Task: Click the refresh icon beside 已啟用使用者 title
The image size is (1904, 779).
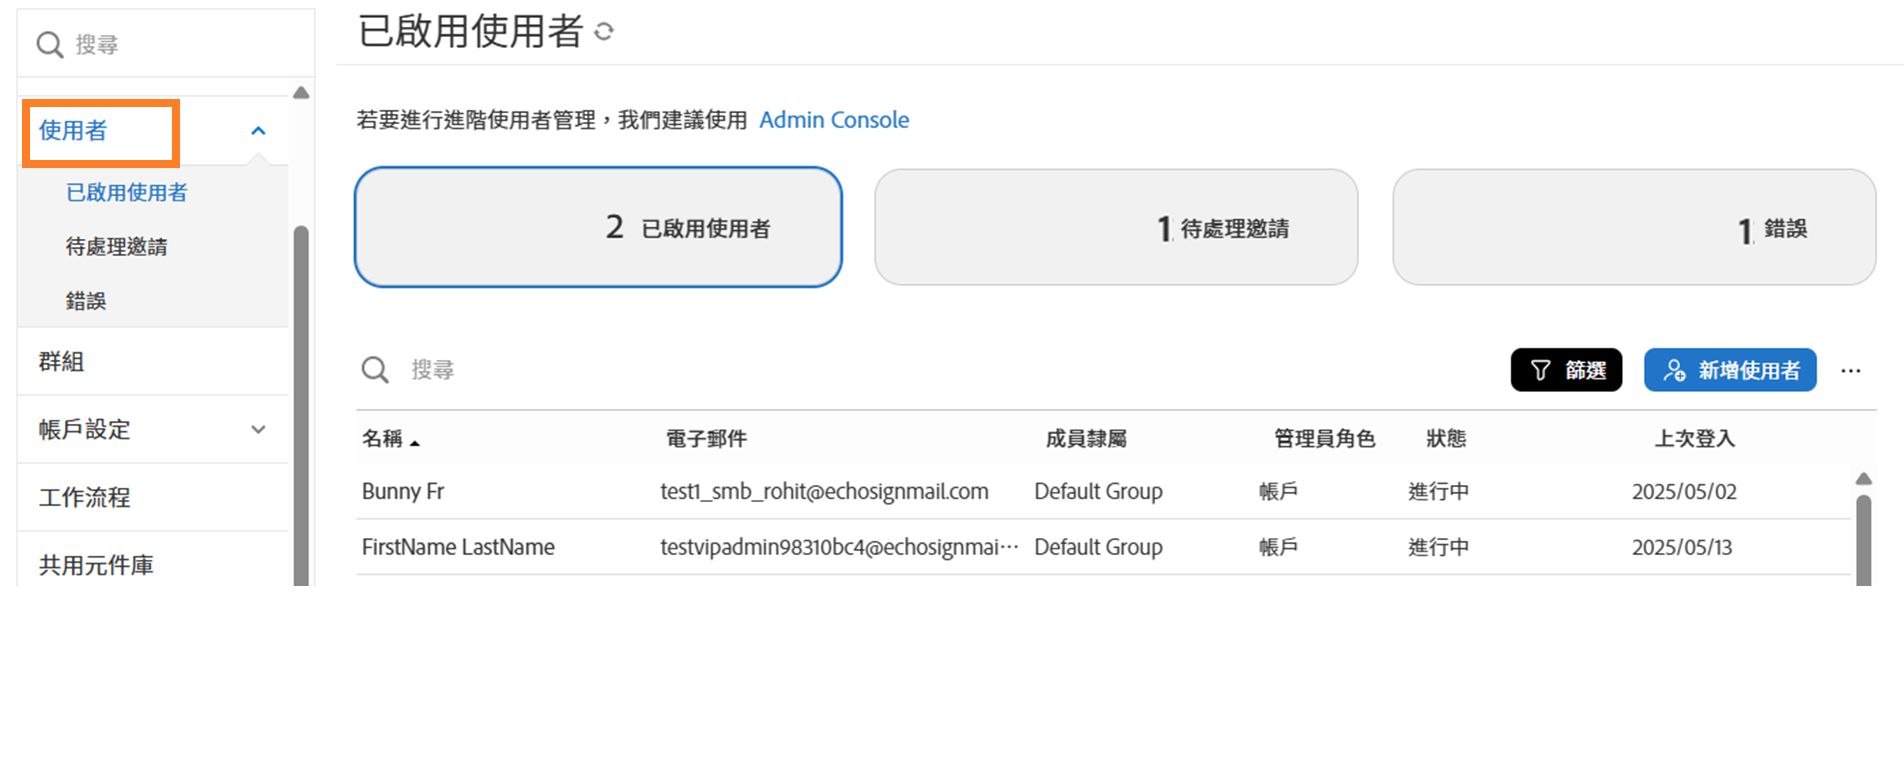Action: [603, 32]
